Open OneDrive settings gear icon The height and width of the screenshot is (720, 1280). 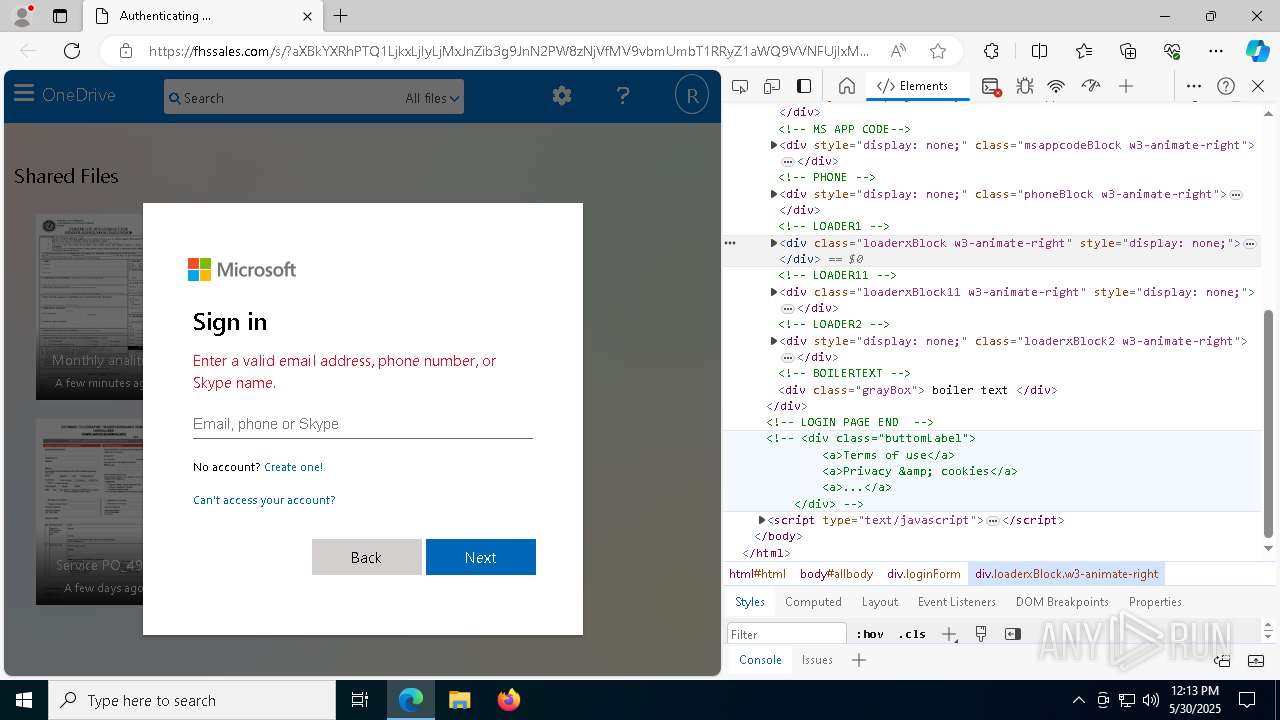click(x=562, y=96)
